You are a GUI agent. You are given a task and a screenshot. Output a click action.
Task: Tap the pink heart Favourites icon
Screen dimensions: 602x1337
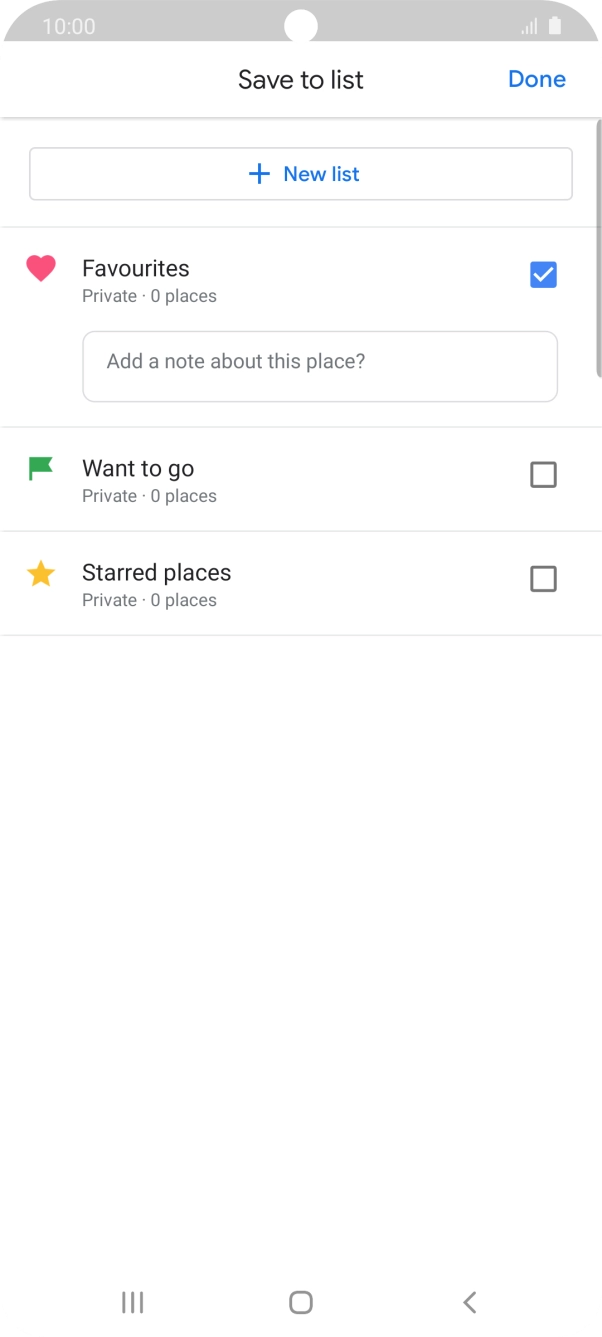(x=41, y=268)
